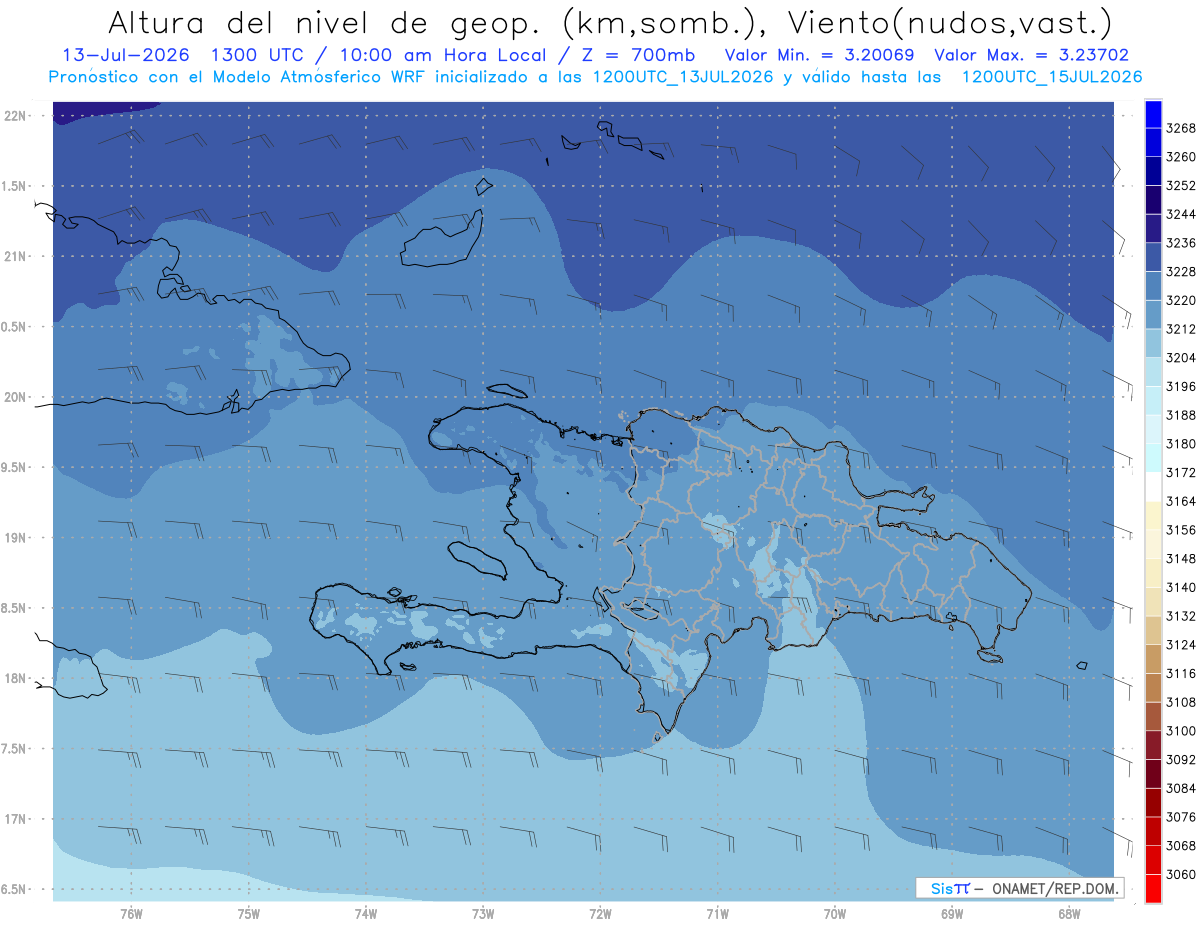Click the '71W' longitude tick label
1200x927 pixels.
717,914
